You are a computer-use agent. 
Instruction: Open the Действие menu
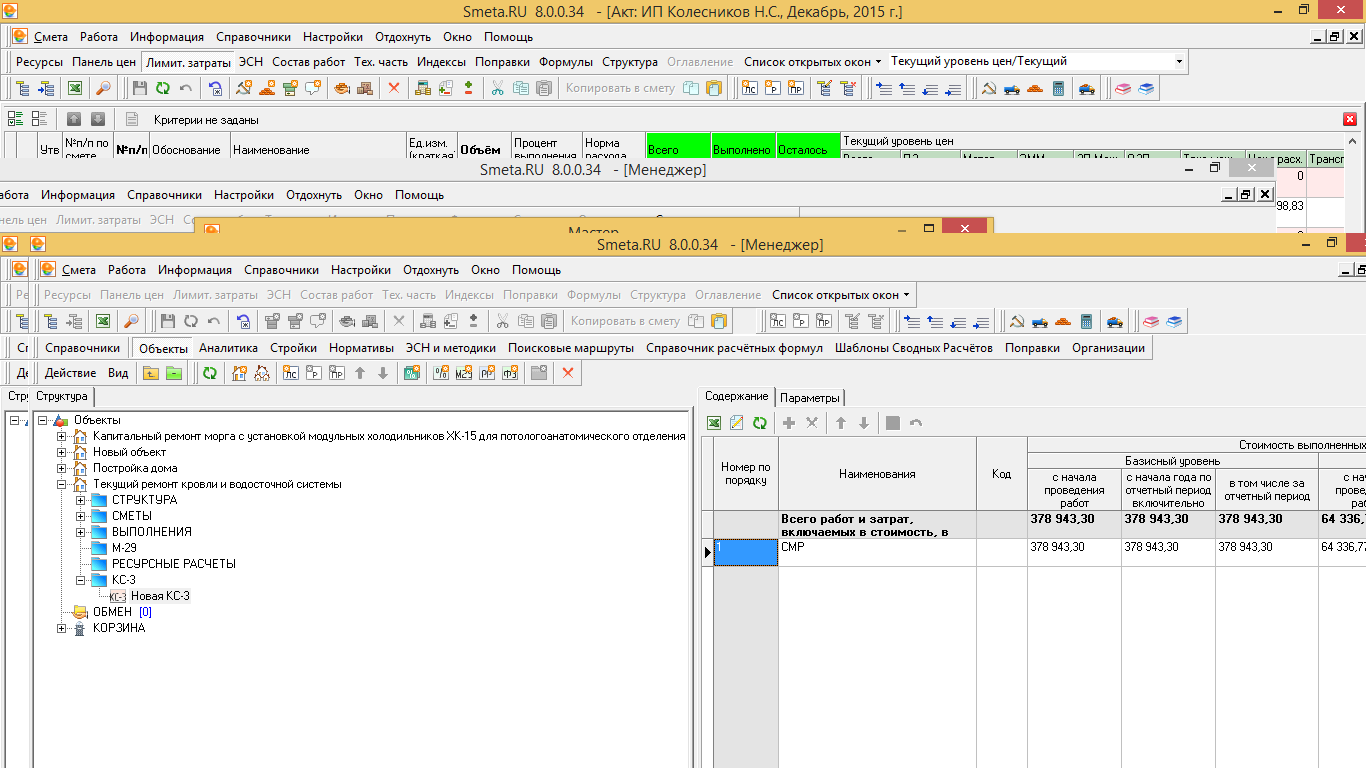coord(70,373)
